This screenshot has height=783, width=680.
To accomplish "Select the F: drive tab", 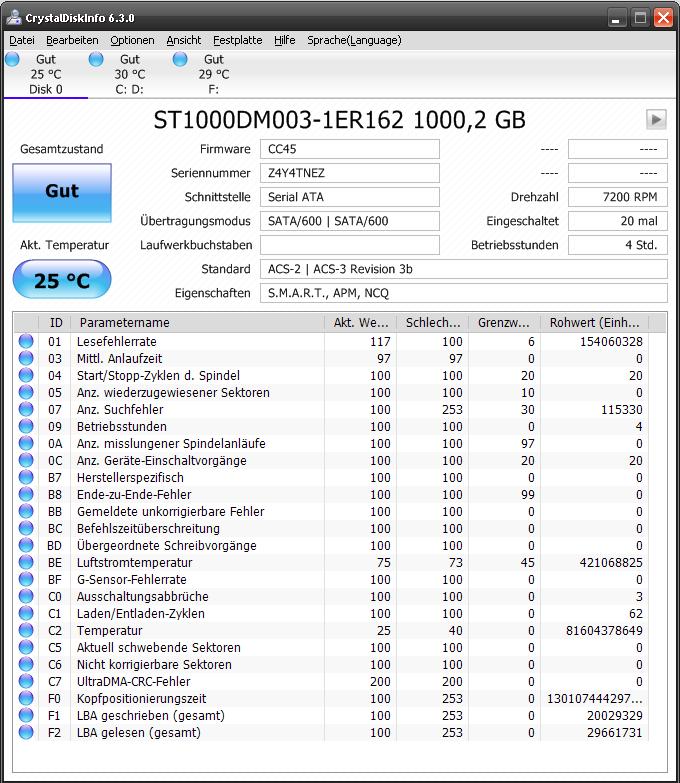I will pos(213,74).
